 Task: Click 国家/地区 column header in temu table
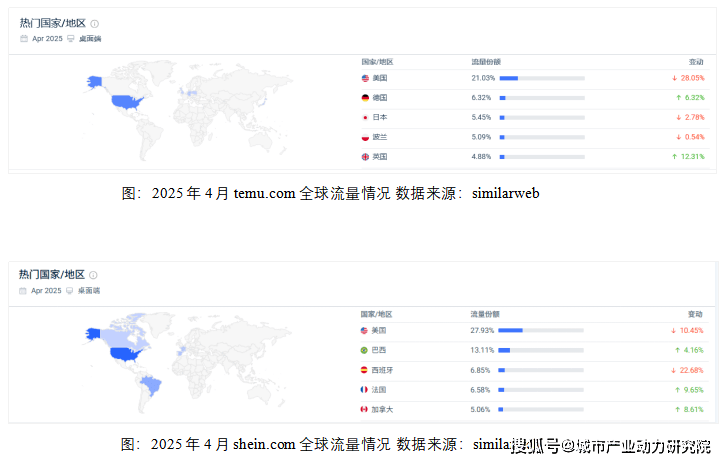pyautogui.click(x=377, y=62)
